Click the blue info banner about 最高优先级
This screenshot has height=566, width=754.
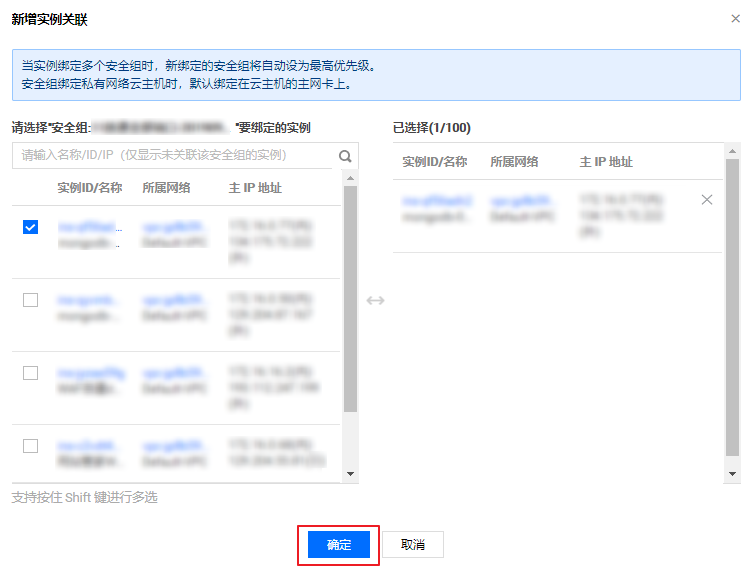[376, 75]
